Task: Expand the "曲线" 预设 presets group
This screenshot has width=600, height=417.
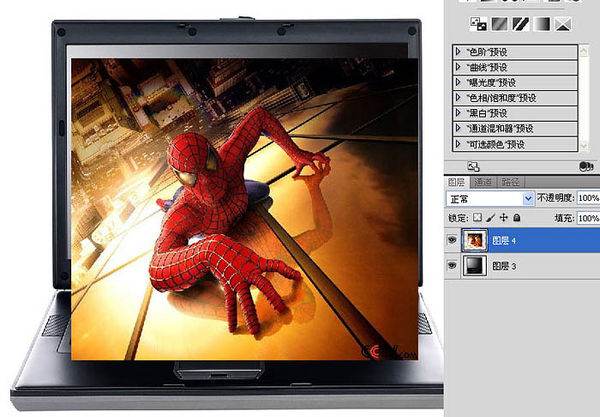Action: (458, 67)
